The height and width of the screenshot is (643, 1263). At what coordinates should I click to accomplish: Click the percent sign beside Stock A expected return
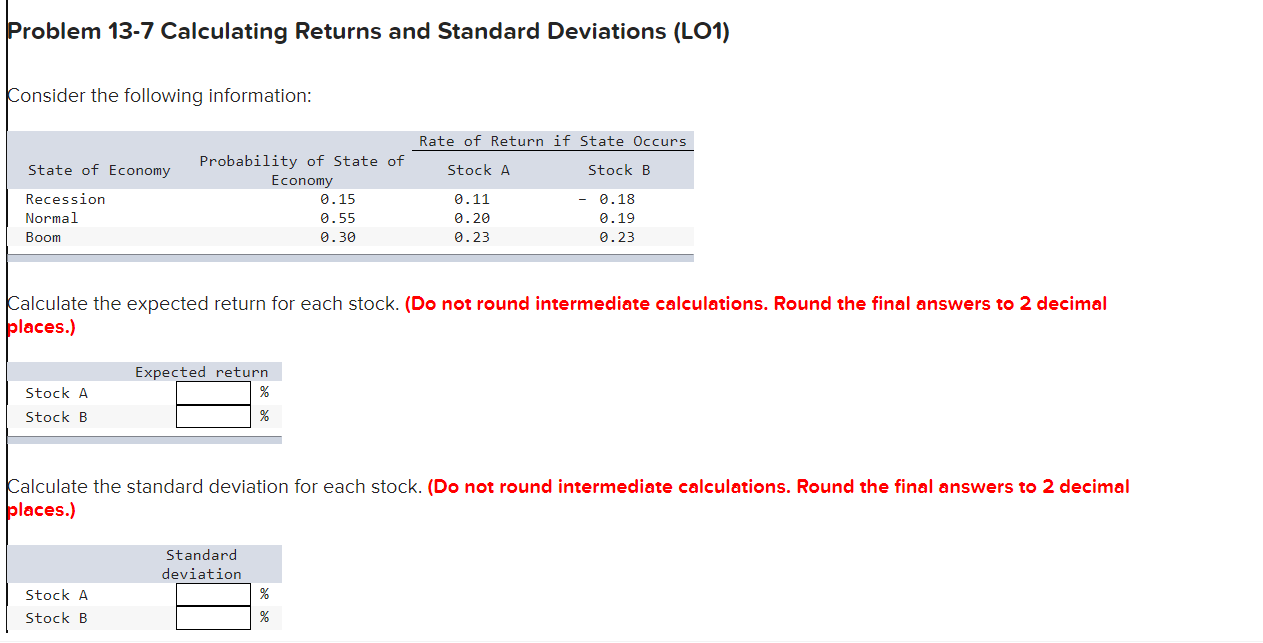[263, 392]
